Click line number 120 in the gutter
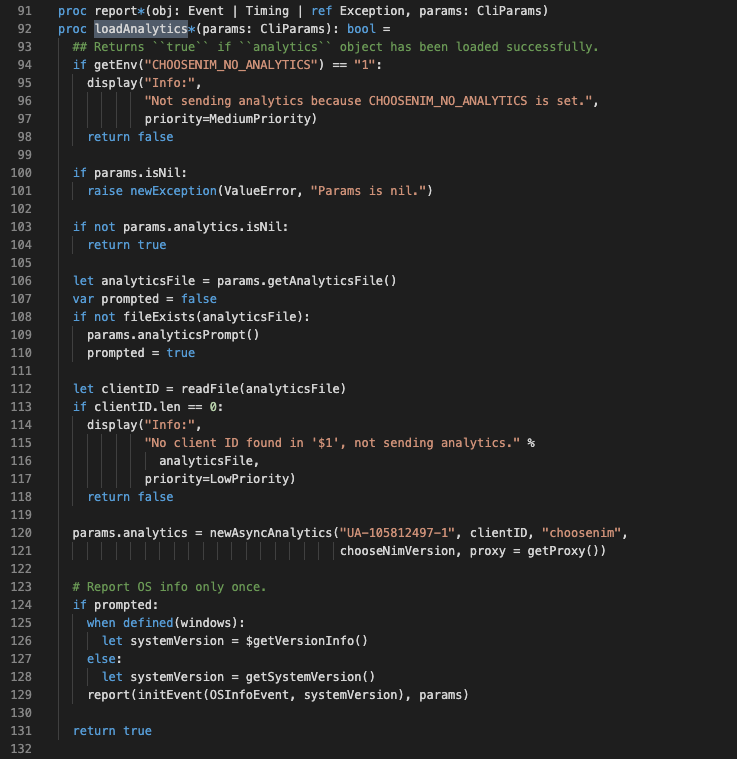737x759 pixels. pos(21,533)
